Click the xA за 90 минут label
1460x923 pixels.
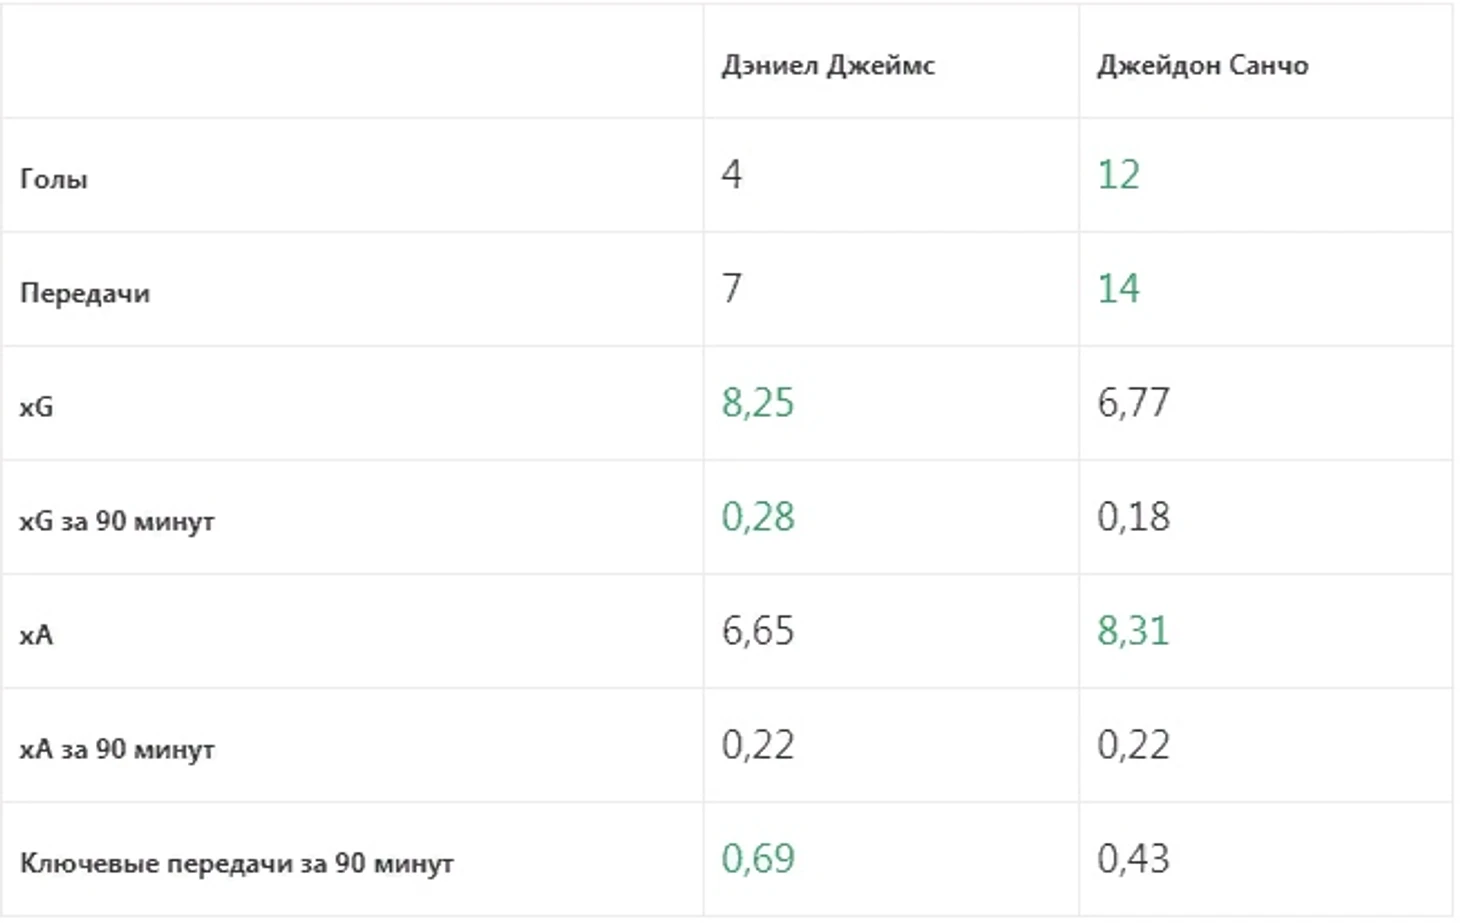(x=117, y=750)
